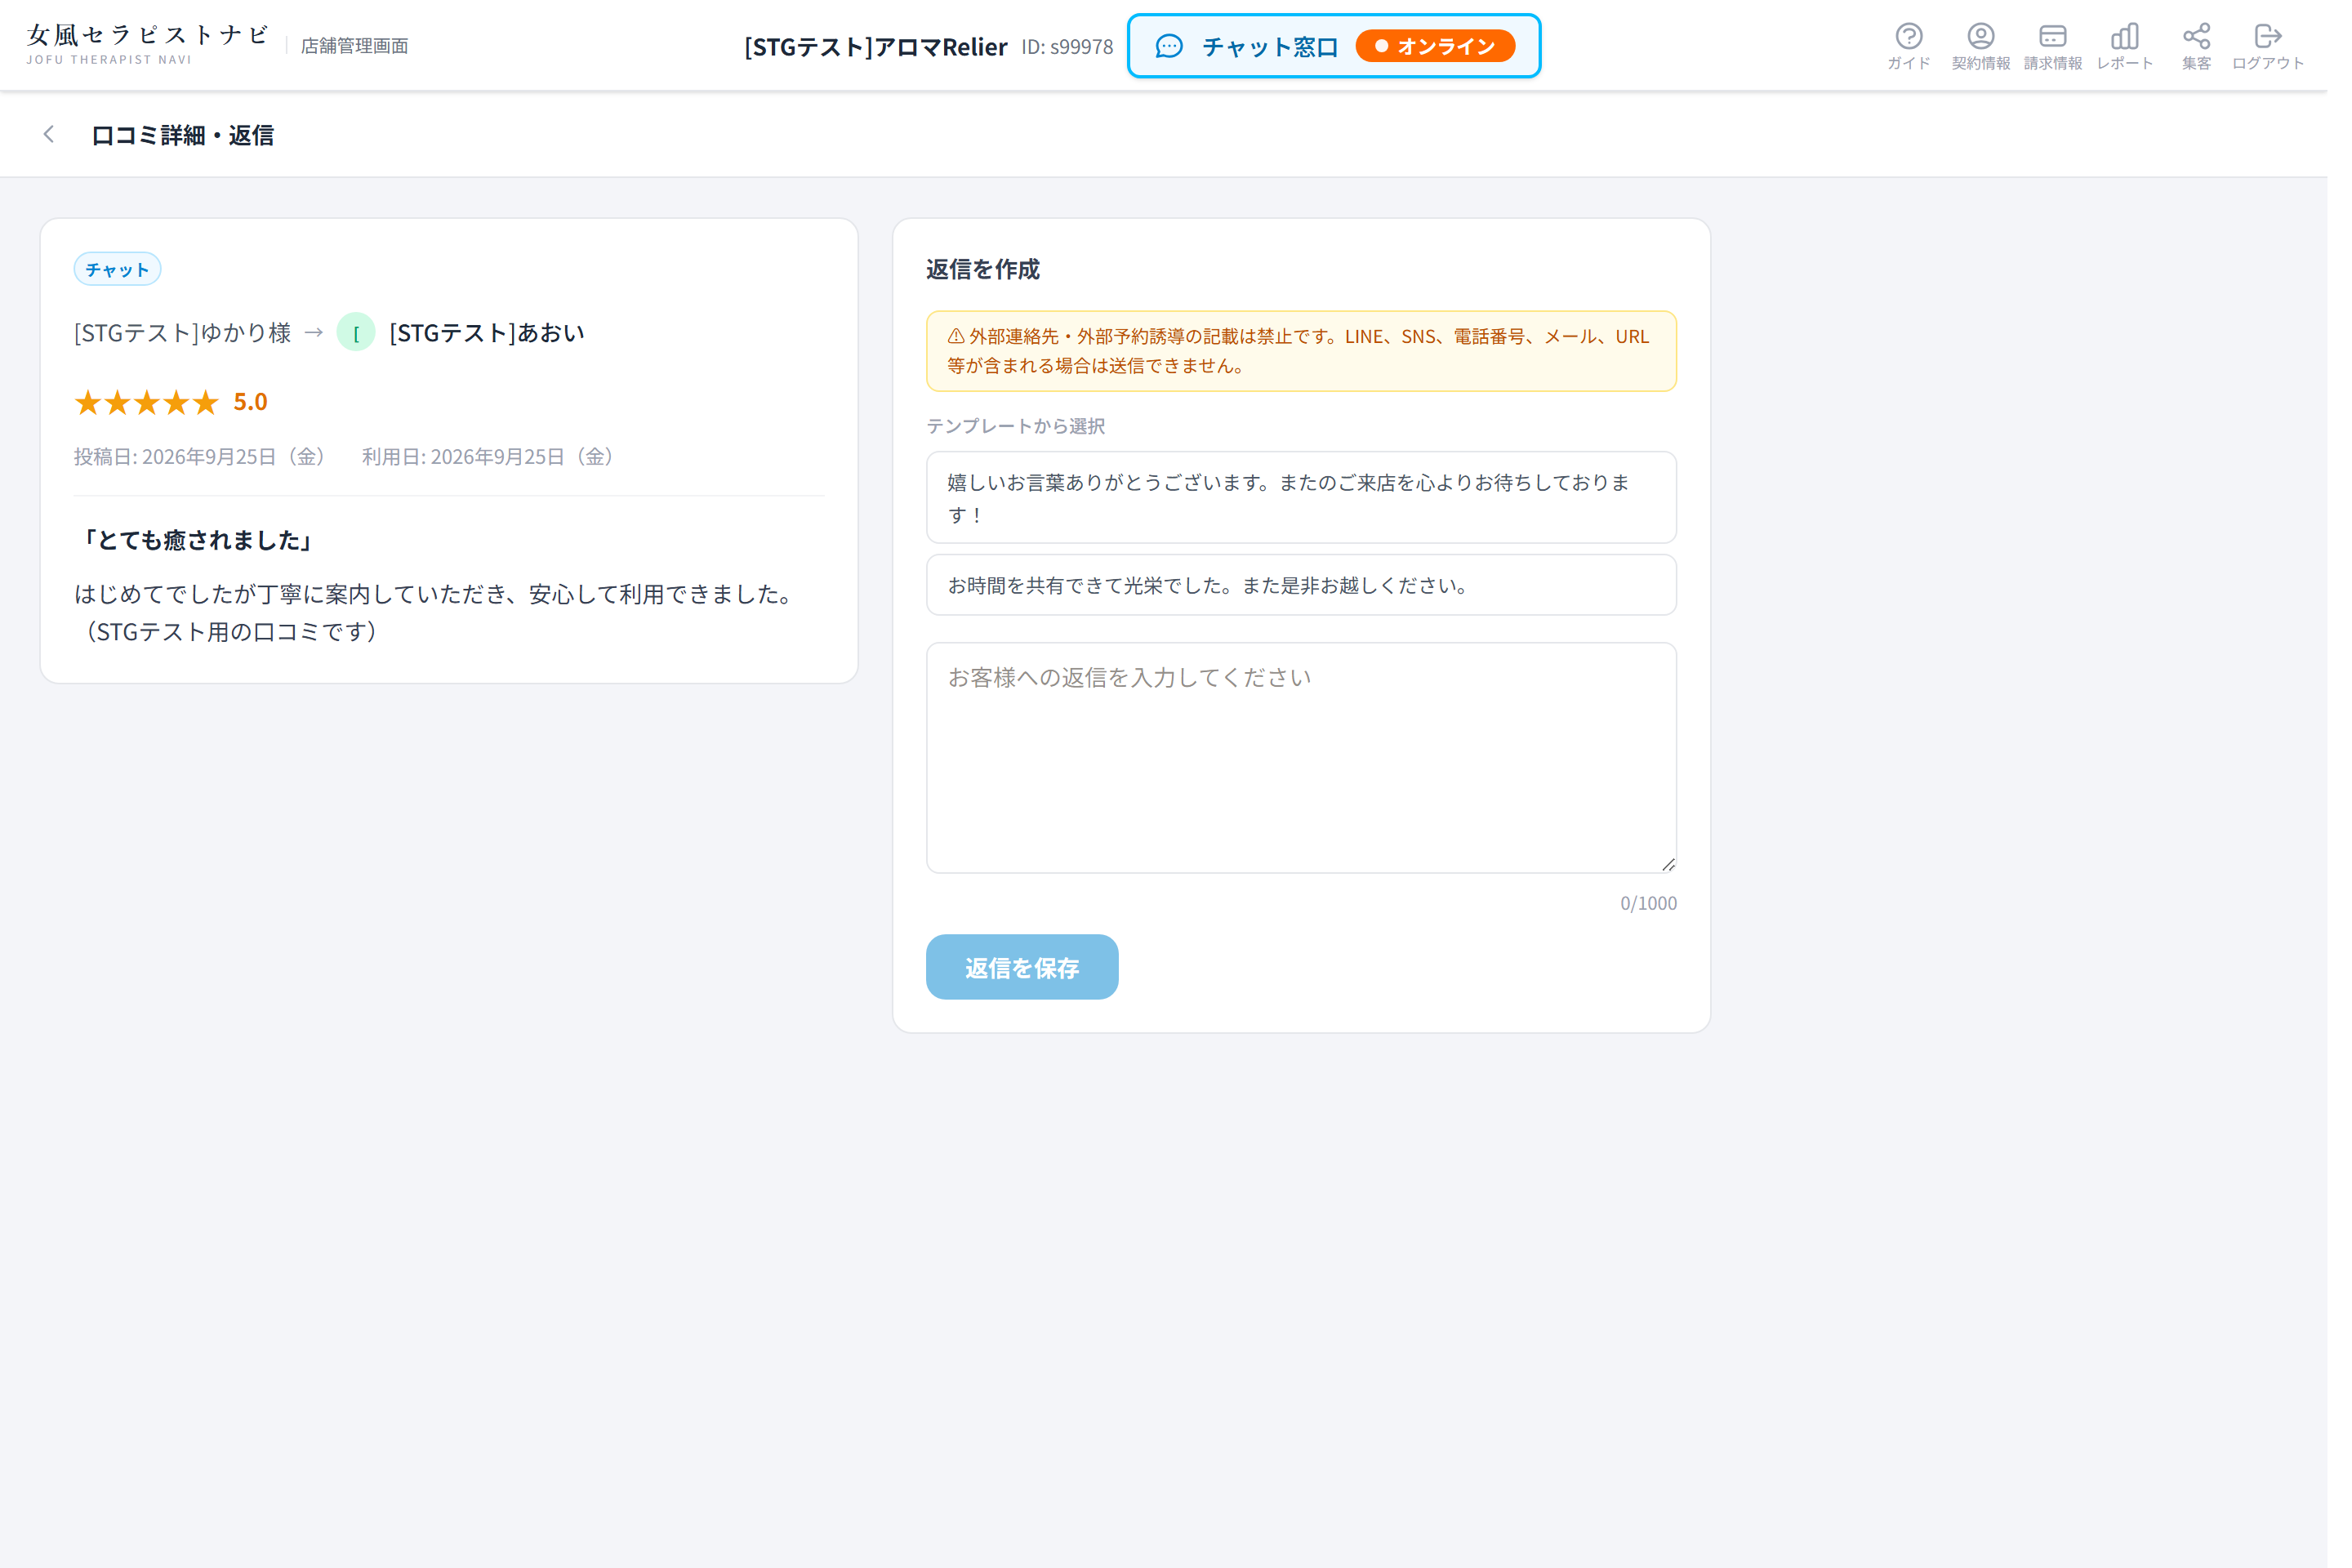Click the 5.0 rating value

(253, 406)
